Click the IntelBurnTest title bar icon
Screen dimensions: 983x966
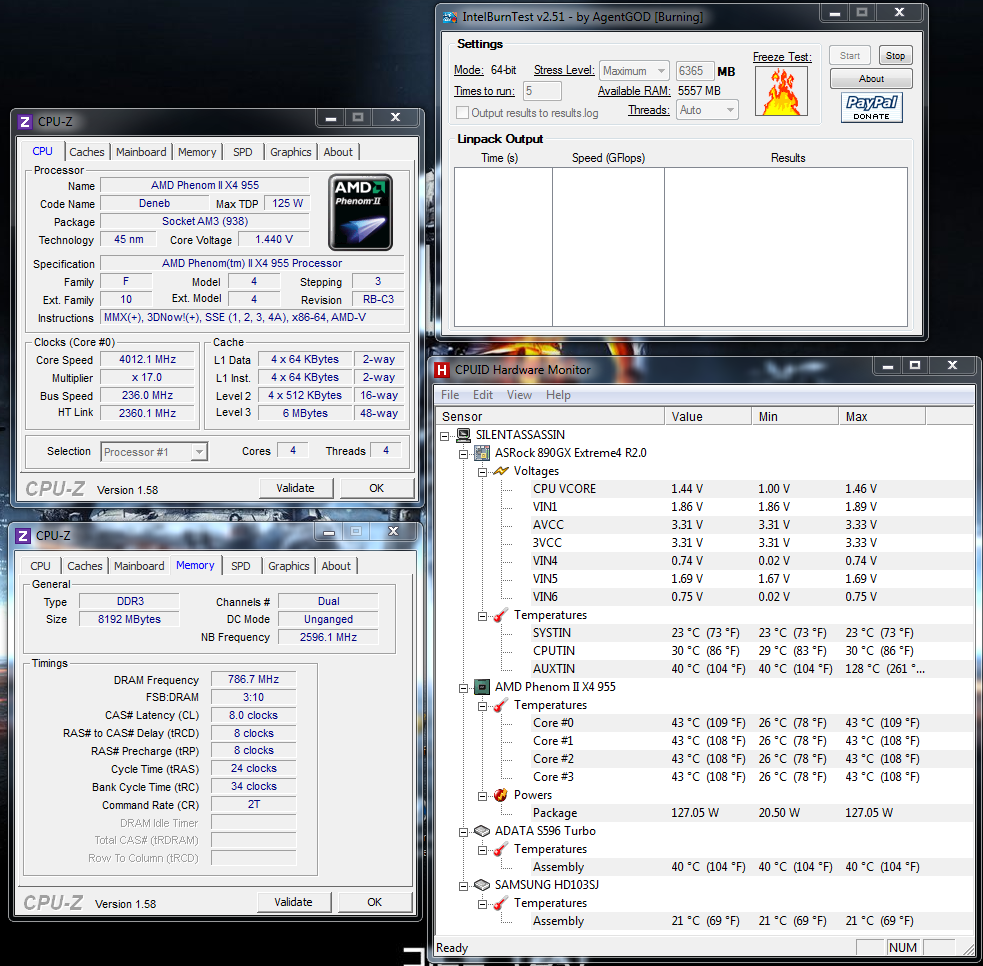[x=449, y=17]
